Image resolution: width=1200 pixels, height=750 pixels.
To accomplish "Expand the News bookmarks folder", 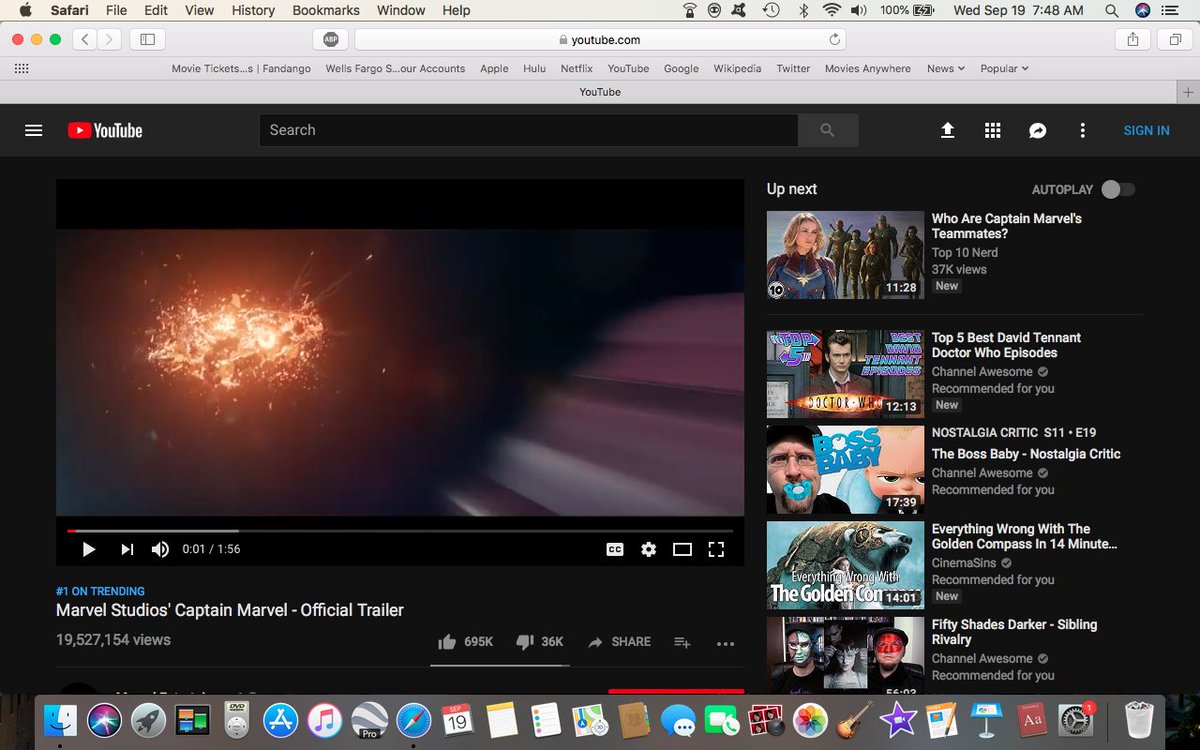I will point(945,68).
